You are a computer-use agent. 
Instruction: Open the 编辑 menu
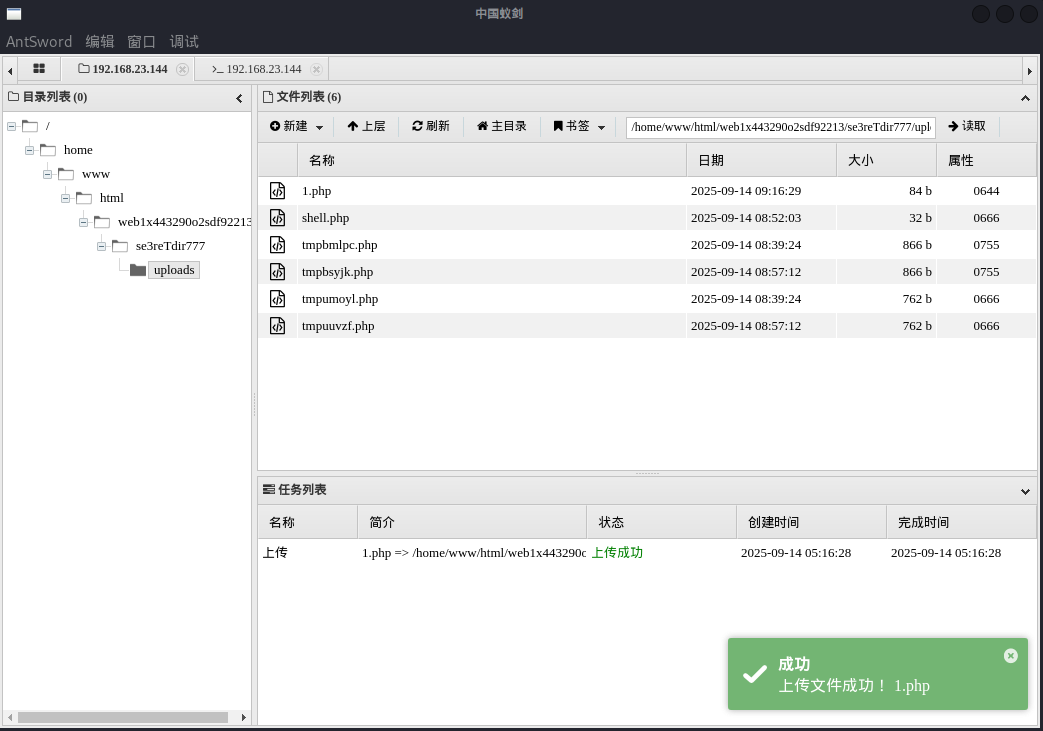100,42
